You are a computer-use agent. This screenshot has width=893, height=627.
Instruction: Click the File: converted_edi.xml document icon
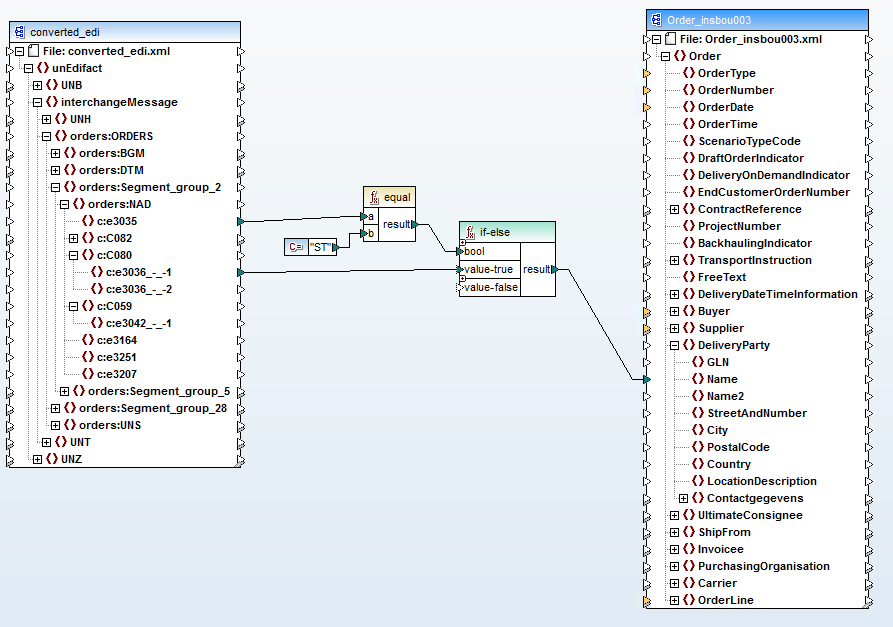[x=34, y=51]
